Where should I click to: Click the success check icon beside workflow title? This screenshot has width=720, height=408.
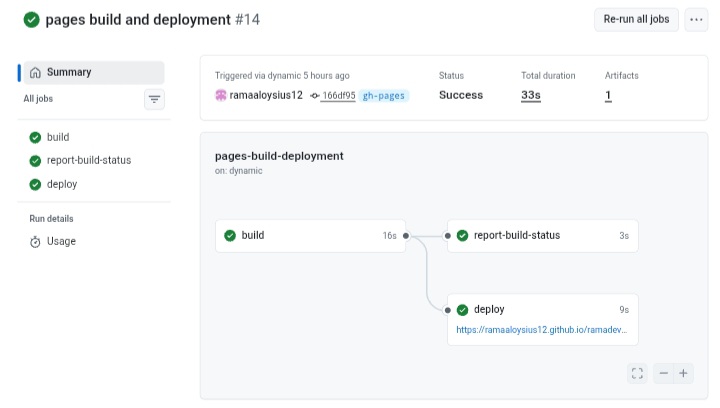pyautogui.click(x=32, y=20)
